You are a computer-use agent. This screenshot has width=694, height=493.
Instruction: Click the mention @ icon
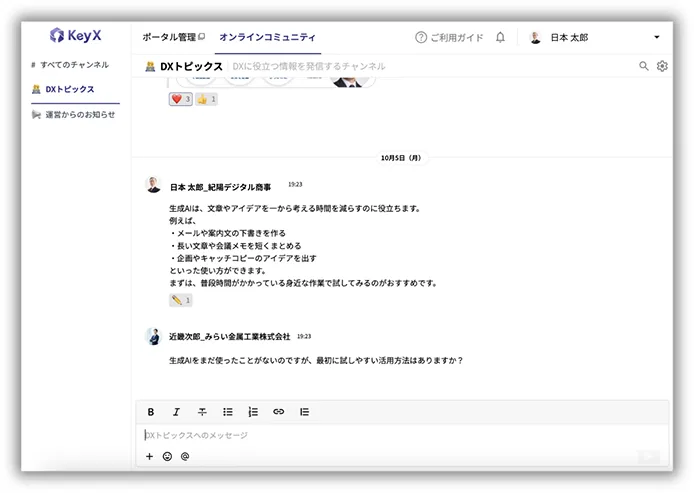pyautogui.click(x=185, y=456)
